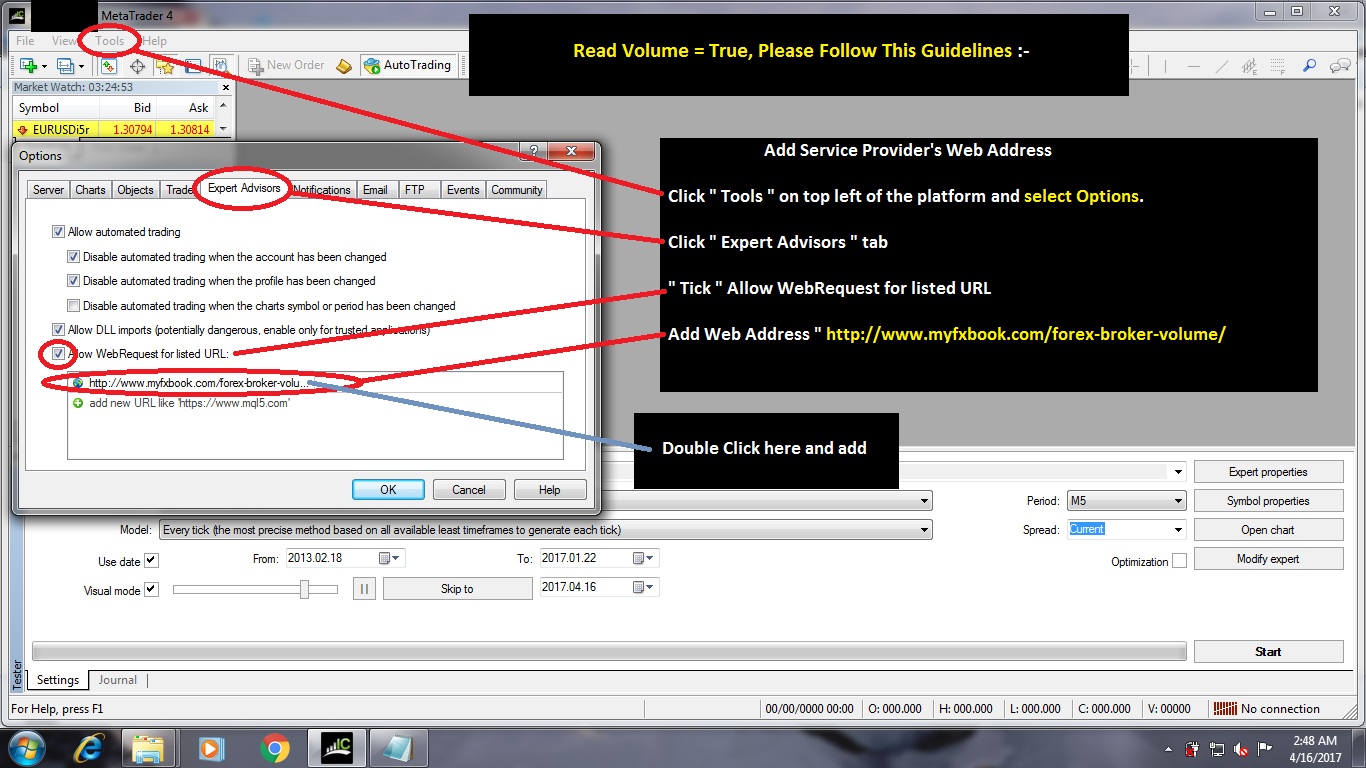Screen dimensions: 1366x768
Task: Click the Profiles toolbar icon
Action: pyautogui.click(x=66, y=66)
